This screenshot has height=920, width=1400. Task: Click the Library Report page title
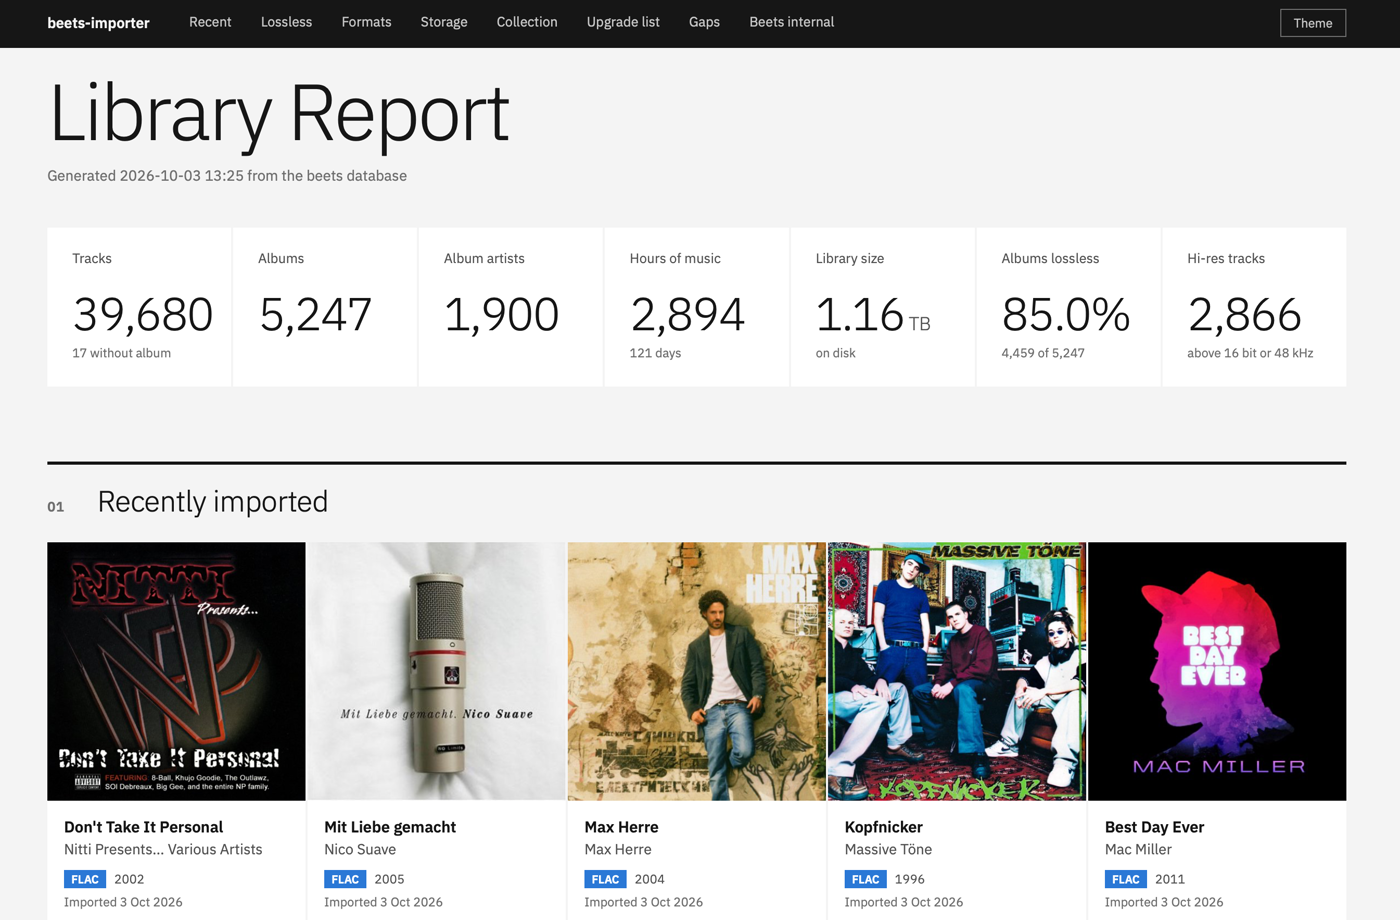click(x=279, y=113)
